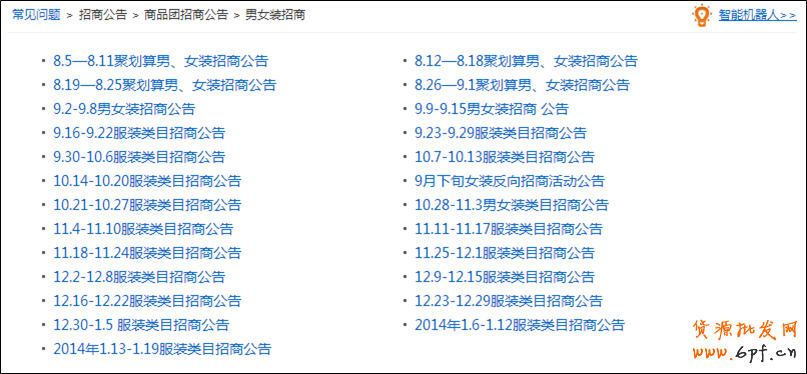Open 8.5—8.11聚划算男、女装招商公告 link

161,61
